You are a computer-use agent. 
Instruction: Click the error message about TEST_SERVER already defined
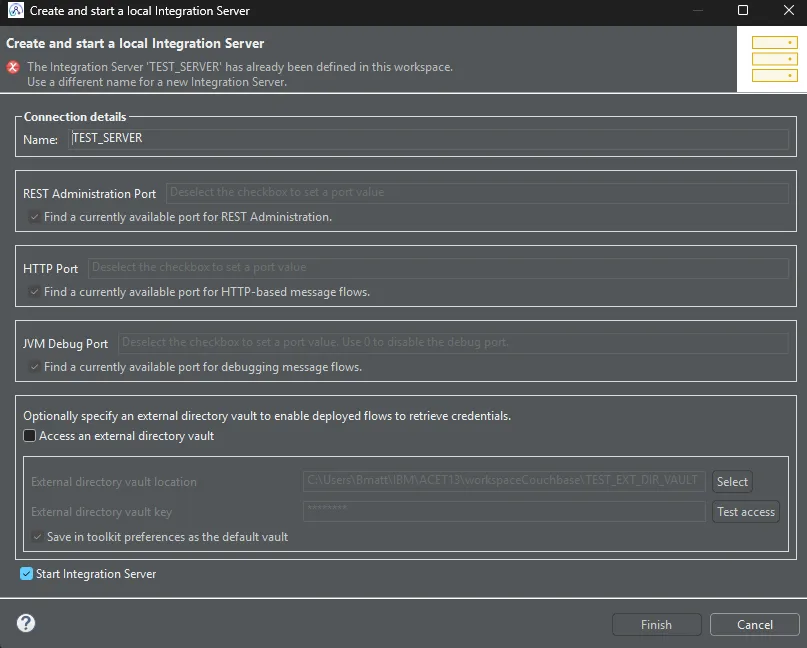[x=240, y=67]
